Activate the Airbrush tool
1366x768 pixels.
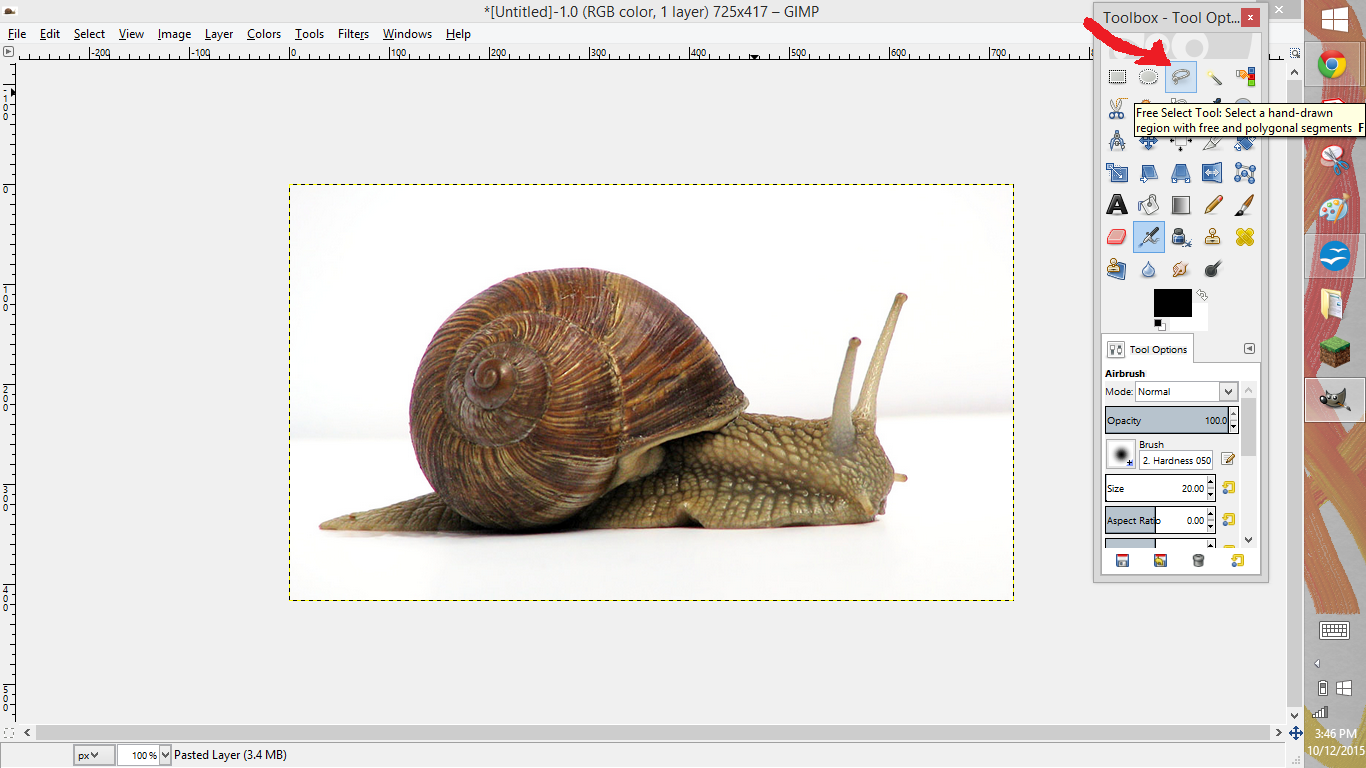click(1149, 237)
